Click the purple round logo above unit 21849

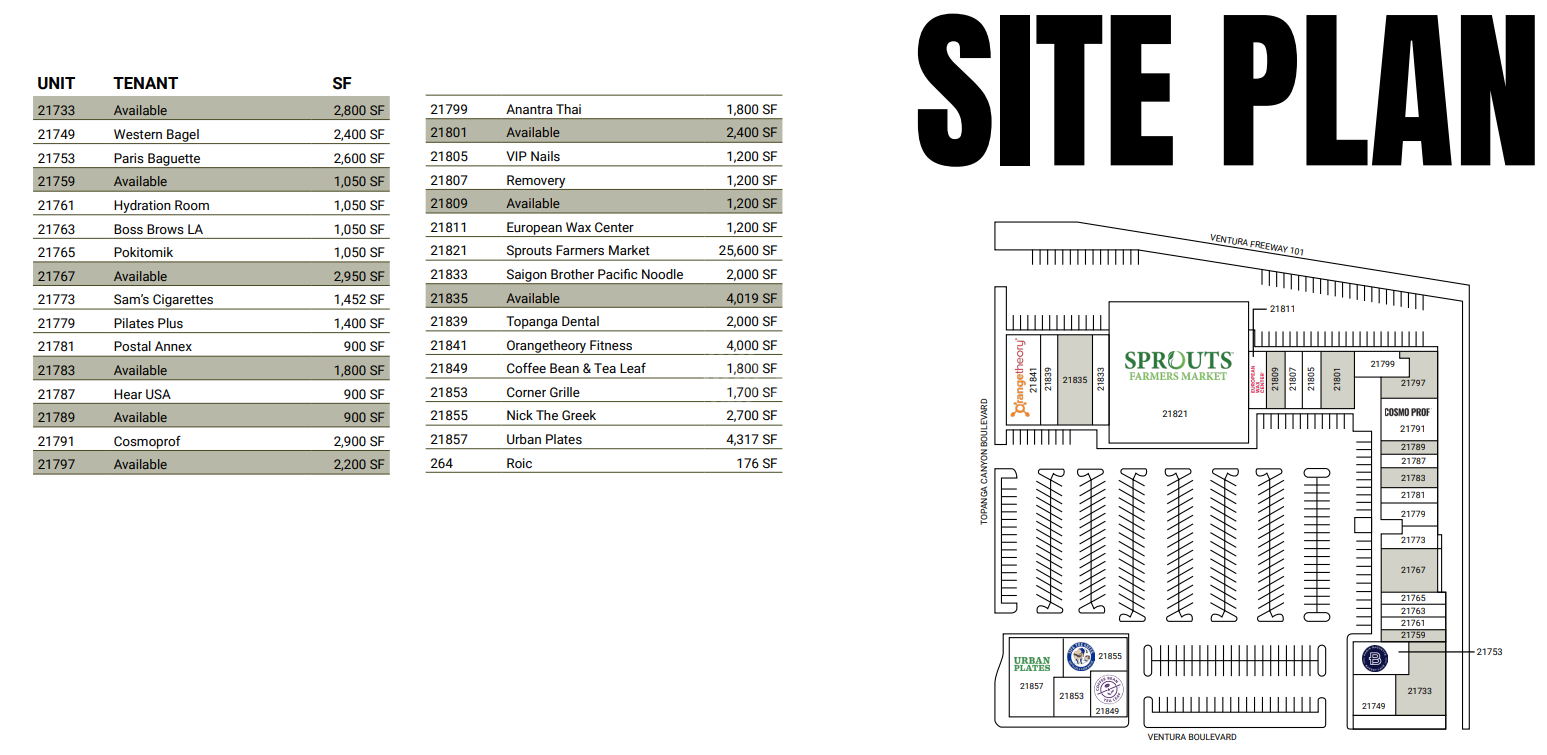coord(1108,689)
